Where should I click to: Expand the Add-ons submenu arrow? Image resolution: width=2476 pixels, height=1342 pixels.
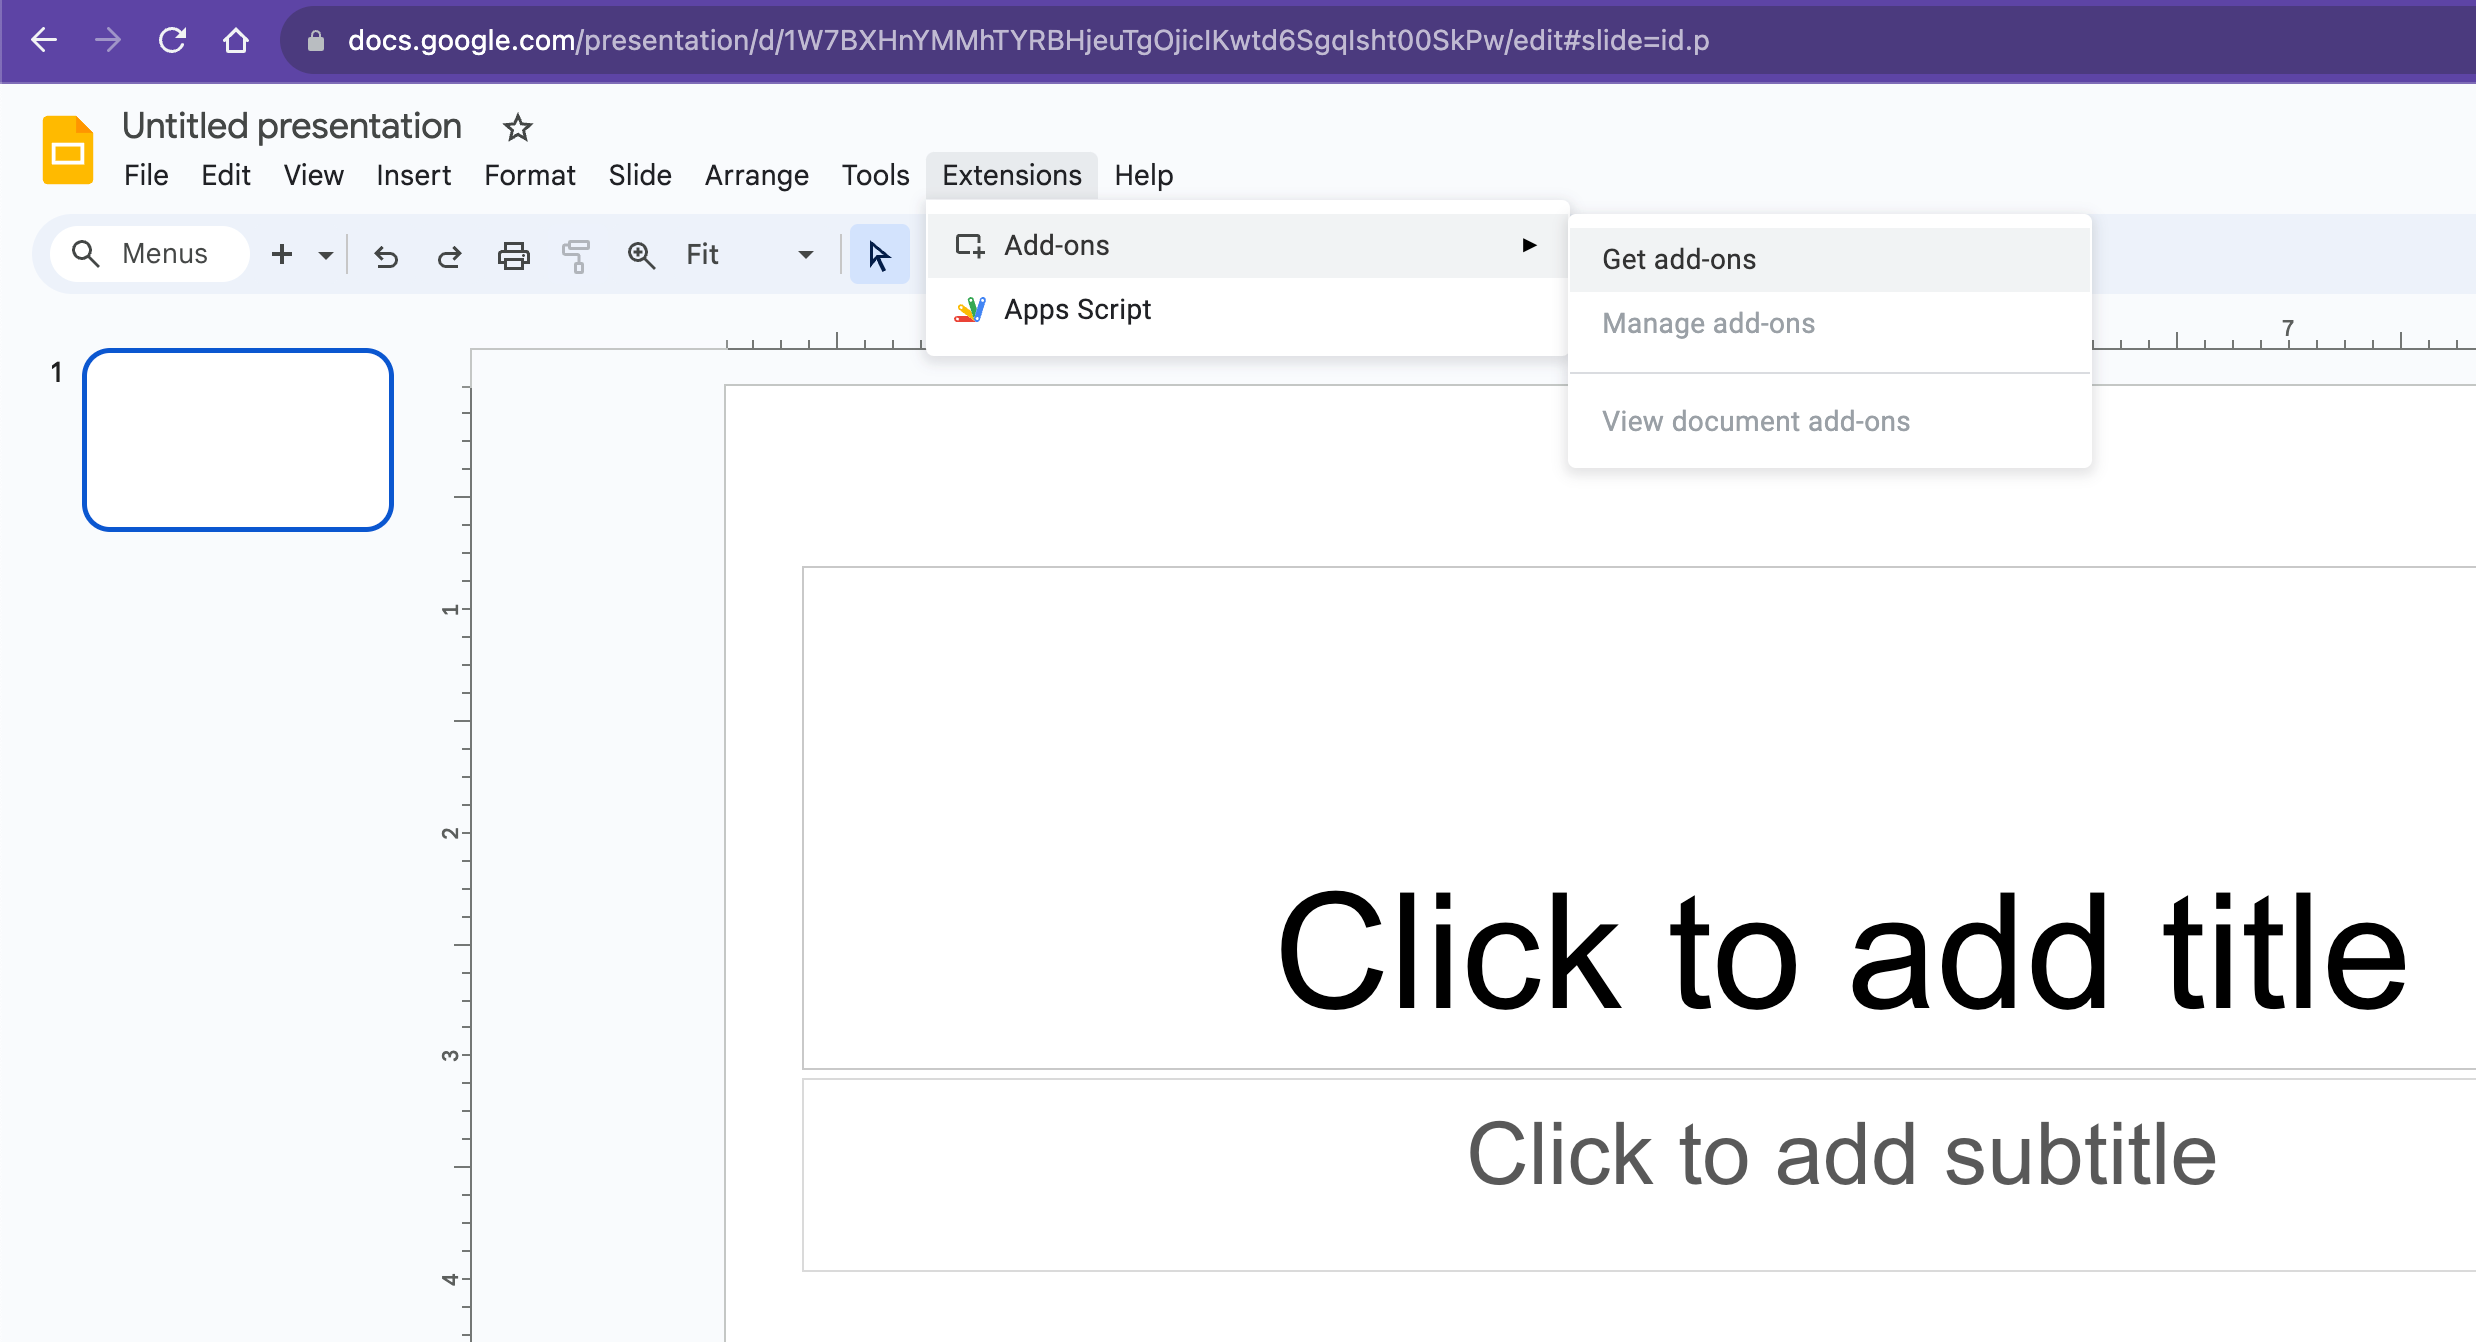point(1528,245)
